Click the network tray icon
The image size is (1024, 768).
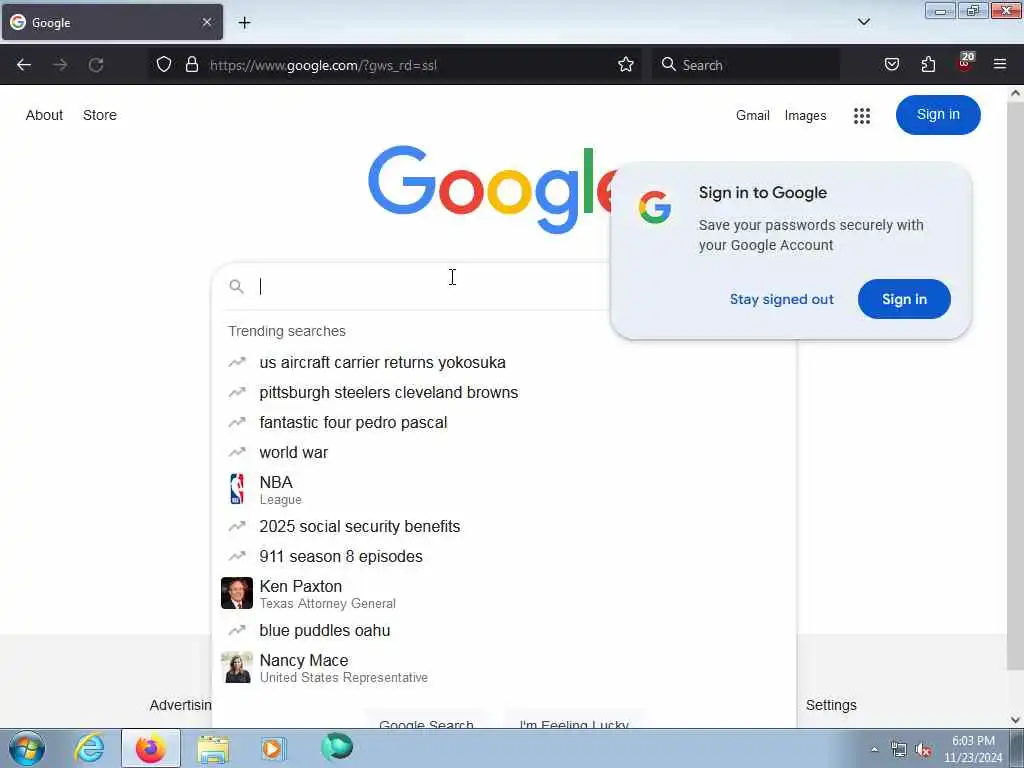899,750
